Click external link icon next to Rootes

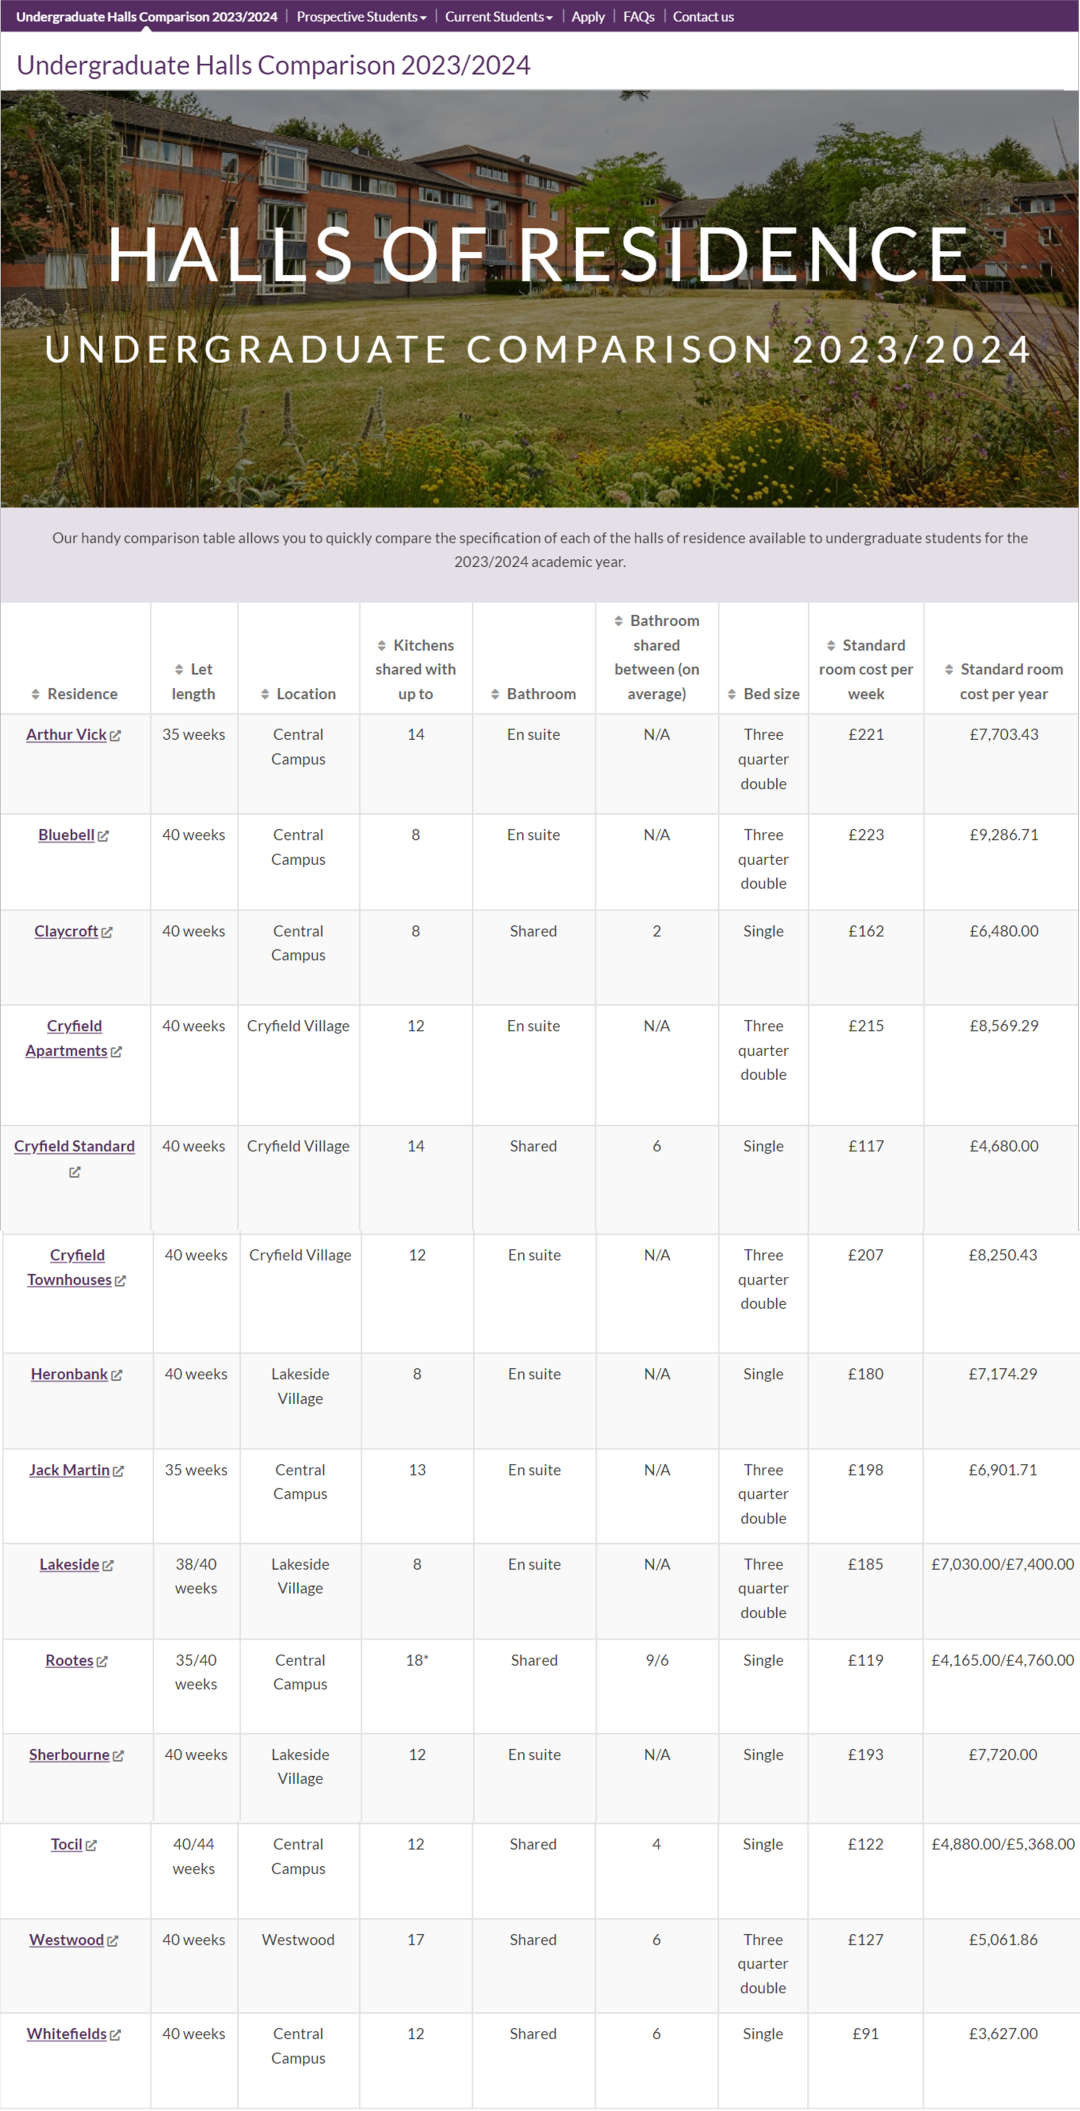pos(102,1661)
